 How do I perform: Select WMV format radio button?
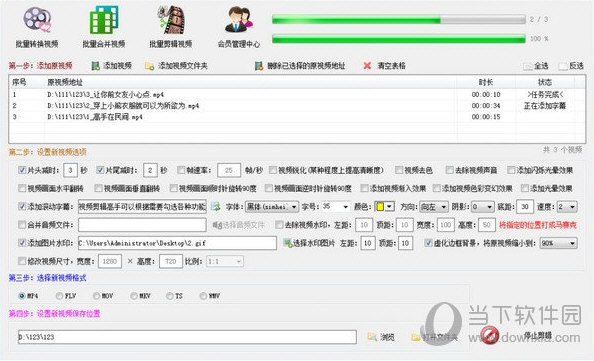click(203, 296)
